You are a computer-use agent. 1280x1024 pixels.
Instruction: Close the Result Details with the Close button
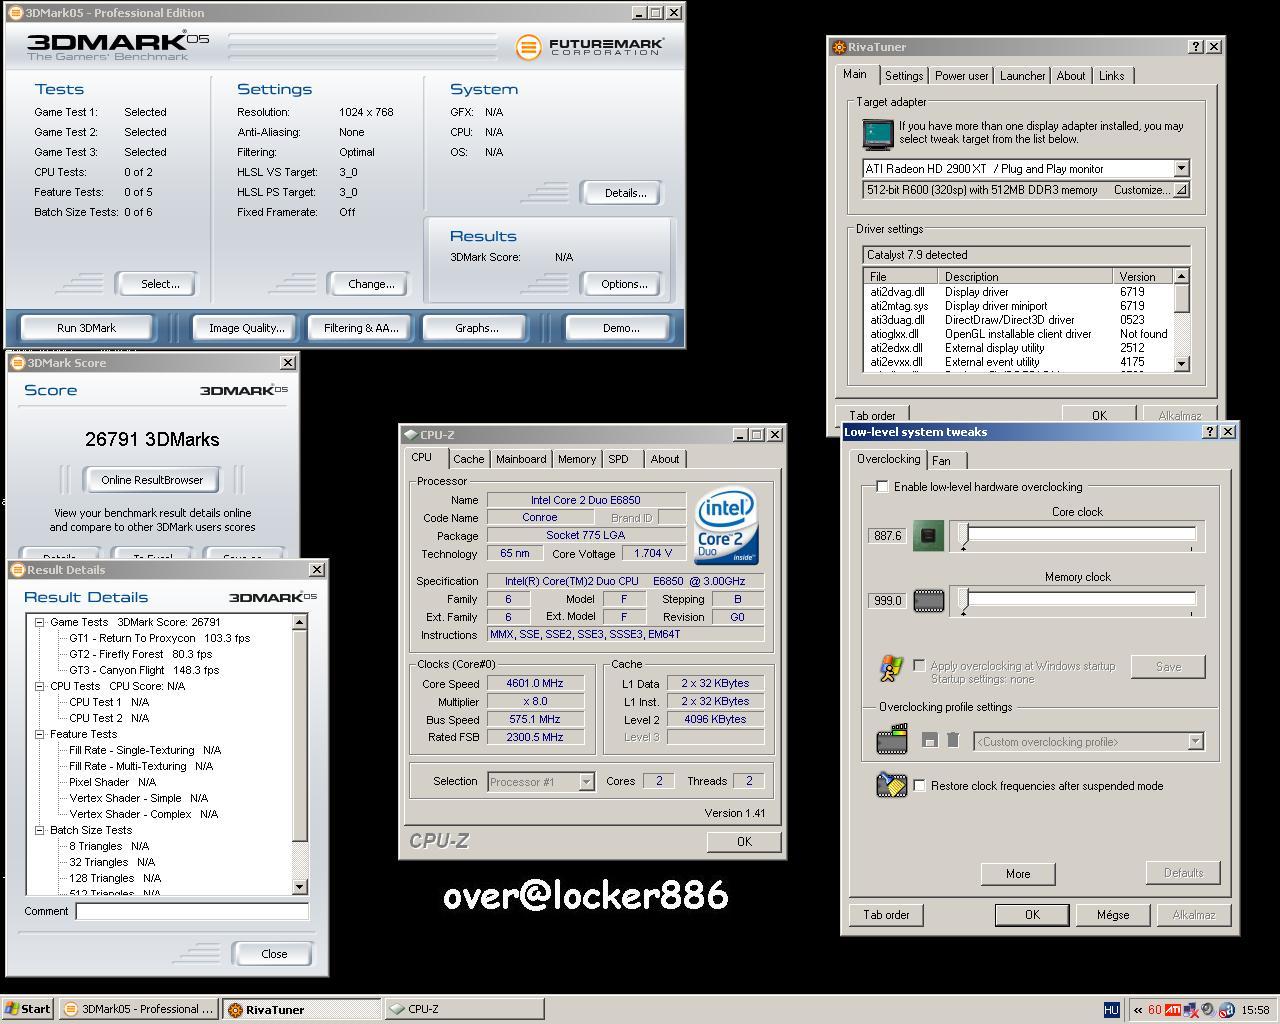274,954
